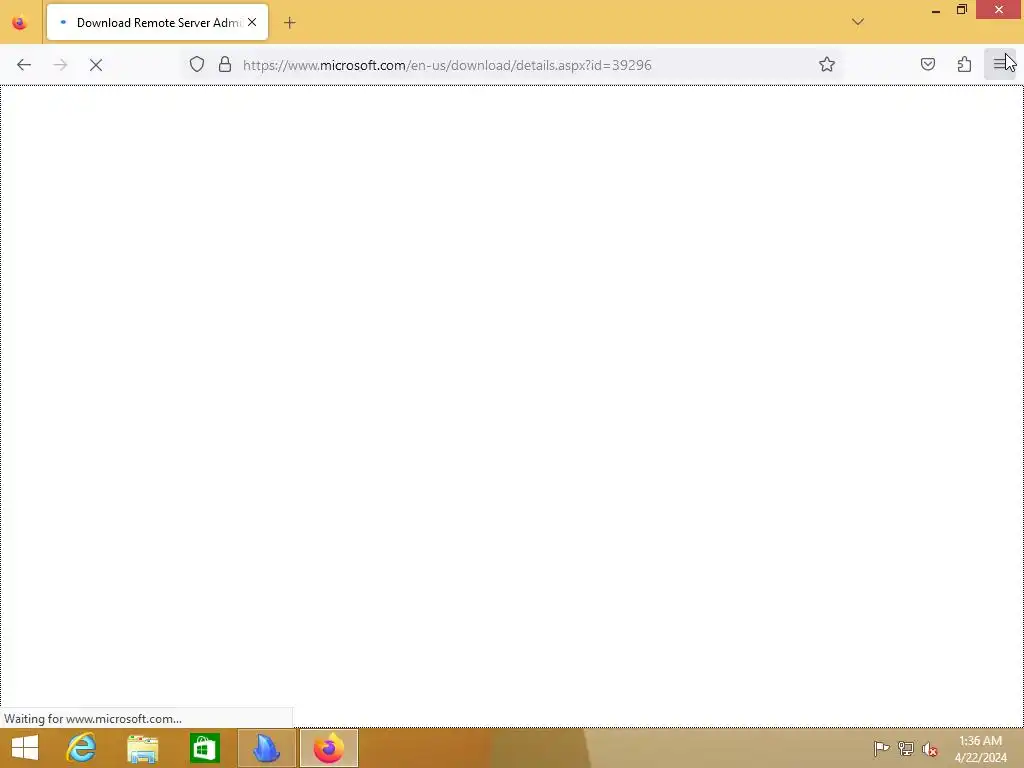Open the tracking protection shield
Screen dimensions: 1024x768
click(x=197, y=64)
